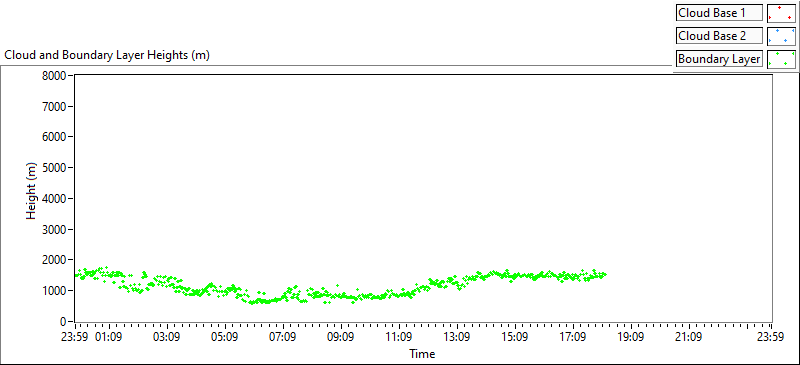Click the 19:09 time axis marker
Image resolution: width=800 pixels, height=365 pixels.
pyautogui.click(x=631, y=337)
